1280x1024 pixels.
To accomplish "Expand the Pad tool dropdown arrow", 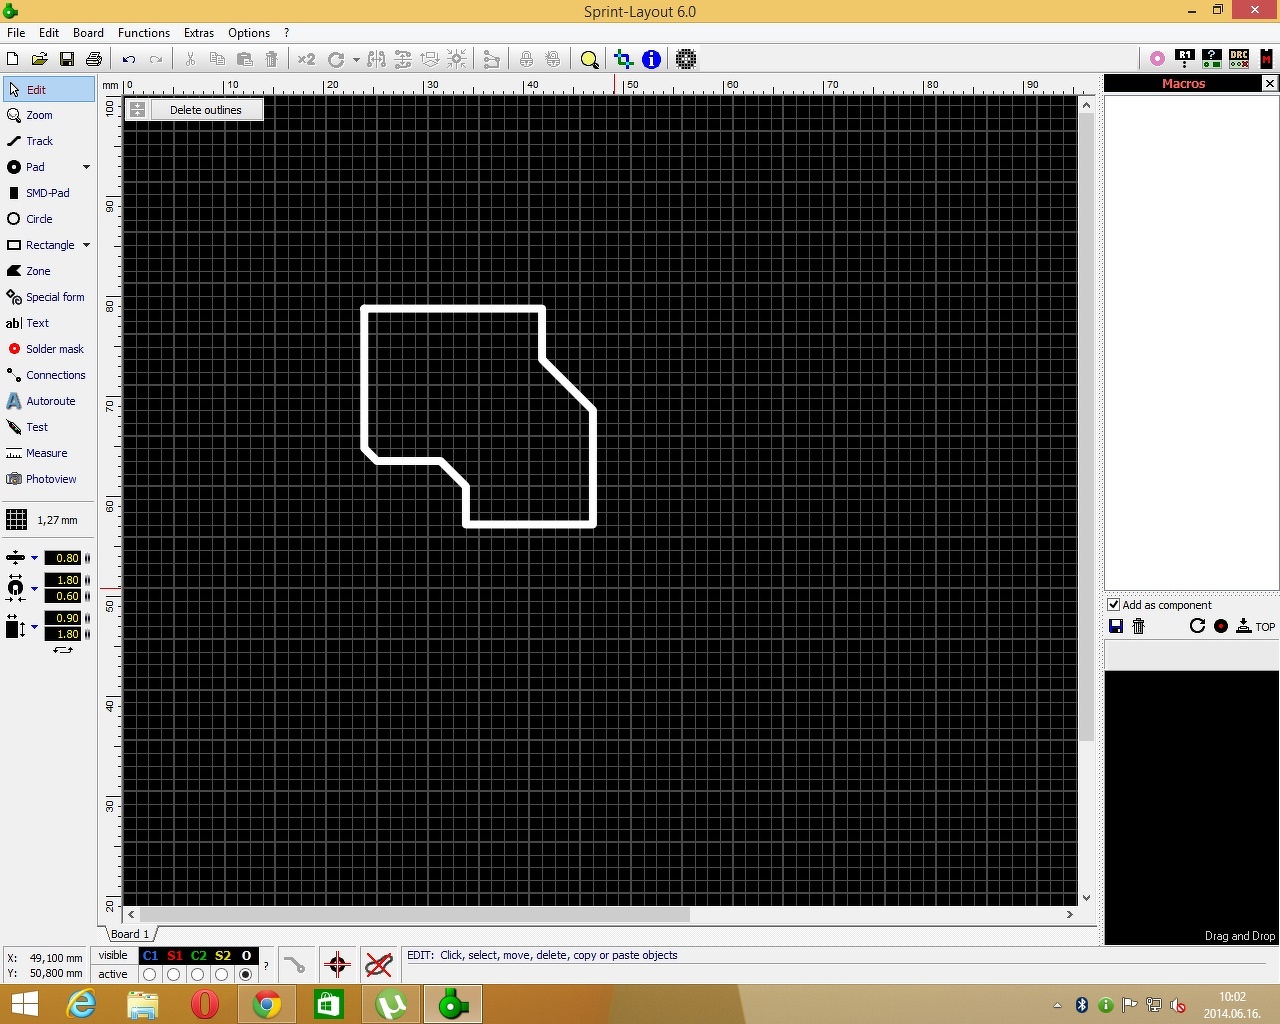I will point(86,167).
